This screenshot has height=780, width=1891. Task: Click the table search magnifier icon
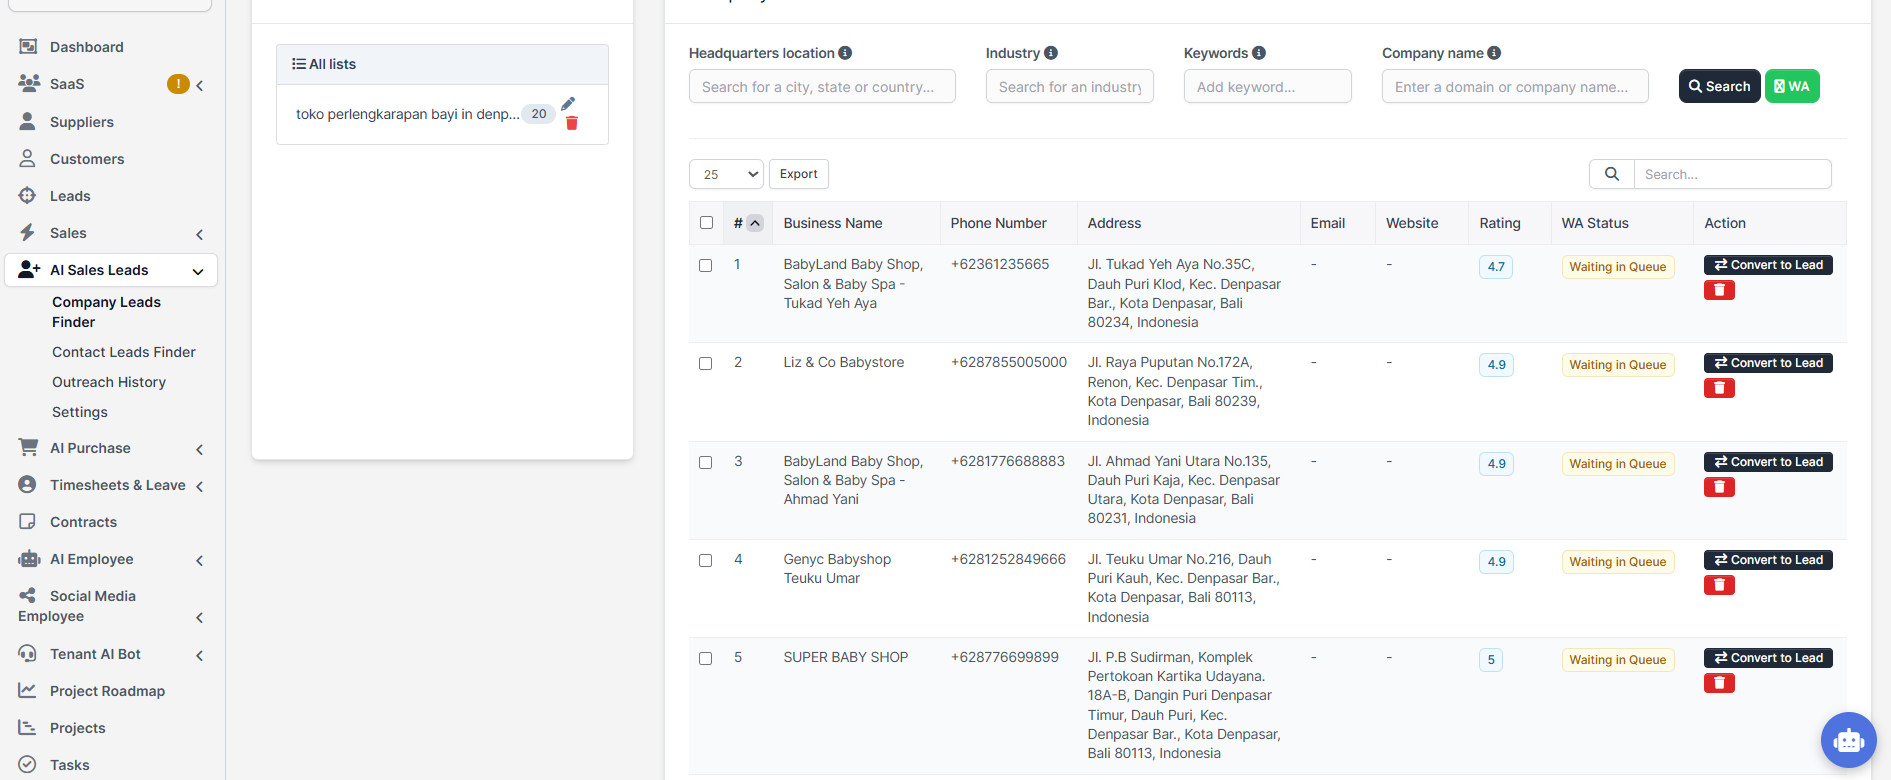pos(1612,174)
